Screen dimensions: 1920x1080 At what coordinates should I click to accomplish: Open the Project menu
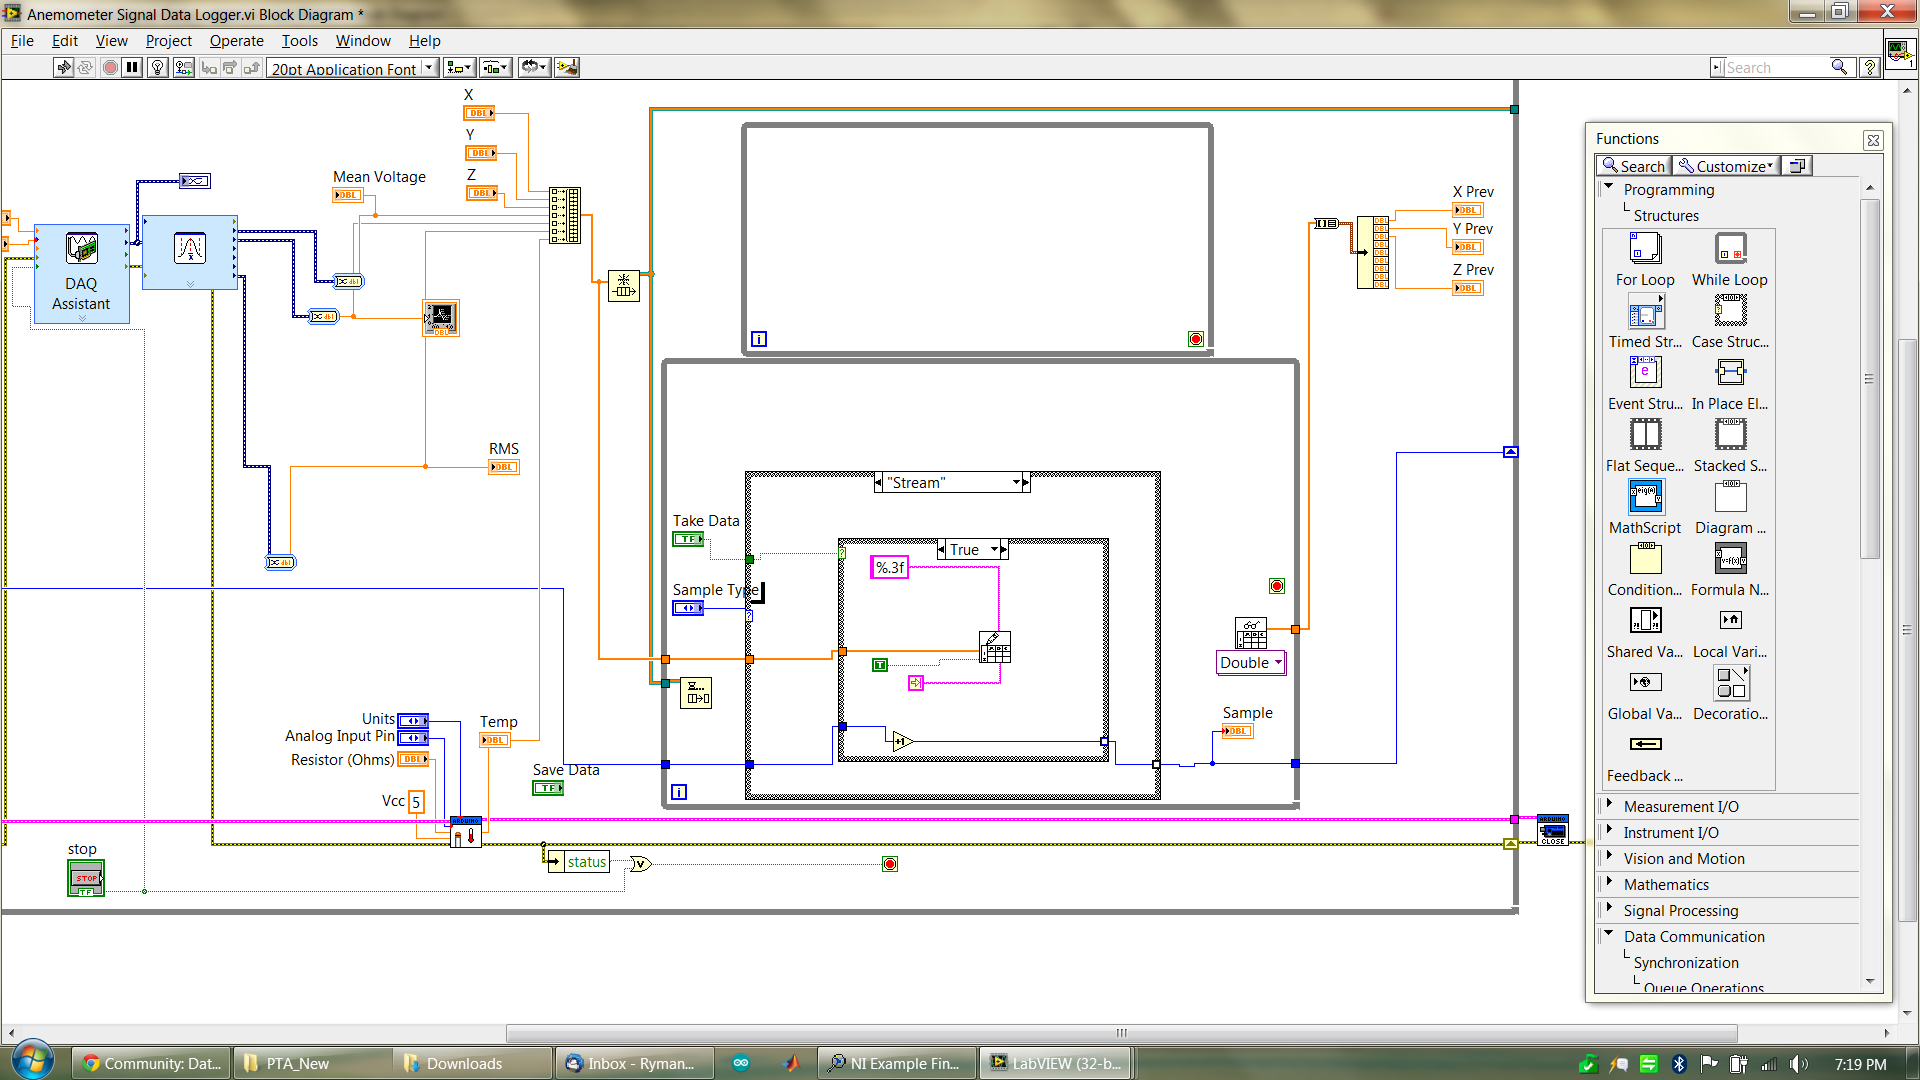(x=168, y=41)
